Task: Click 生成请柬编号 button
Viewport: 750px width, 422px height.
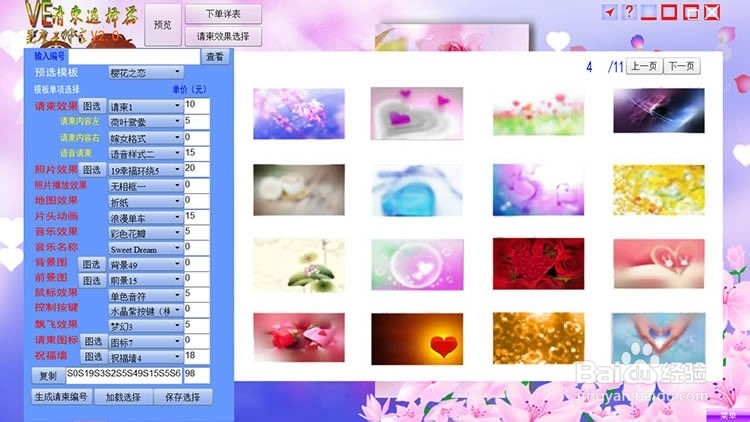Action: click(62, 397)
